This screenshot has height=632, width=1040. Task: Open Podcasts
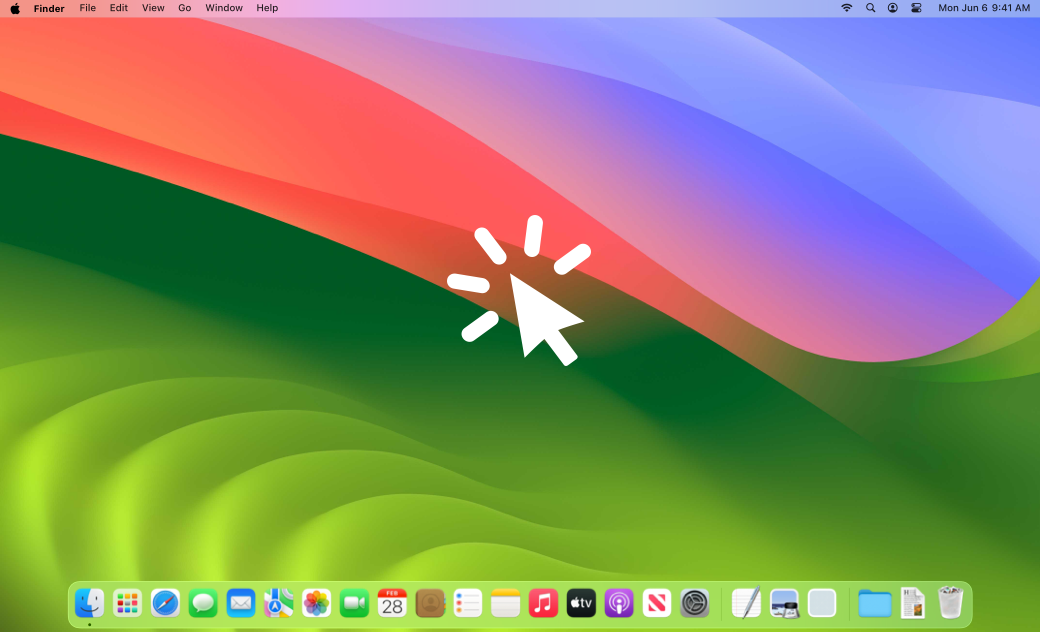(x=619, y=603)
